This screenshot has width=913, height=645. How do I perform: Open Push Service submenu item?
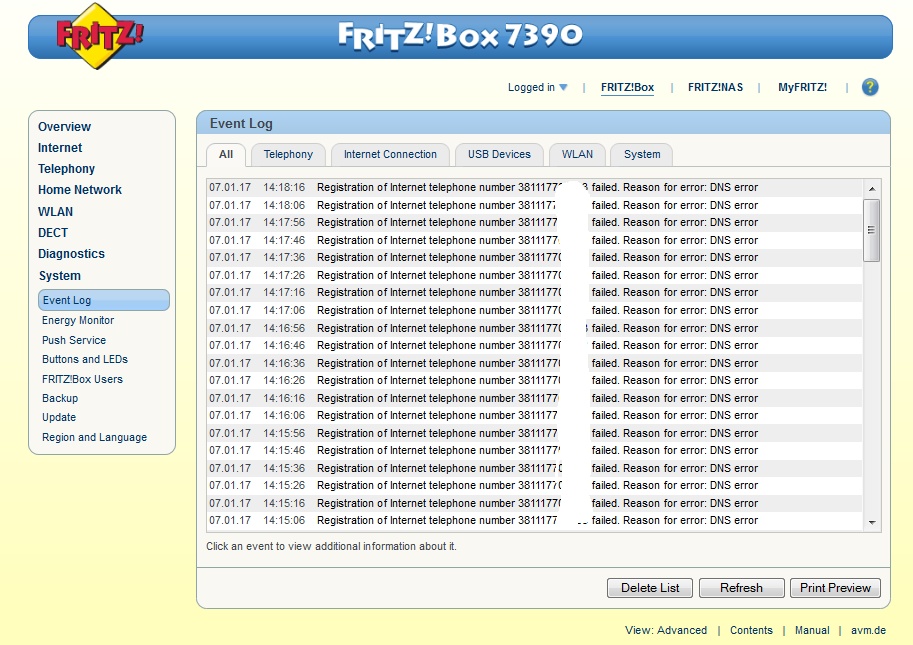click(x=74, y=340)
